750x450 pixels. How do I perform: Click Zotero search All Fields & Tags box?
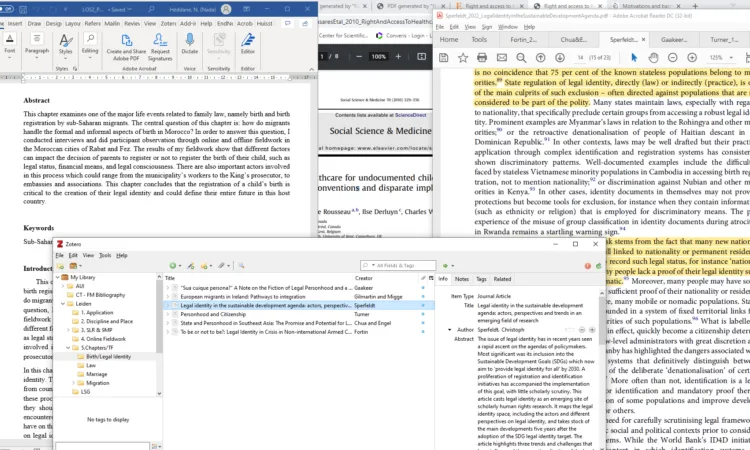(x=398, y=265)
